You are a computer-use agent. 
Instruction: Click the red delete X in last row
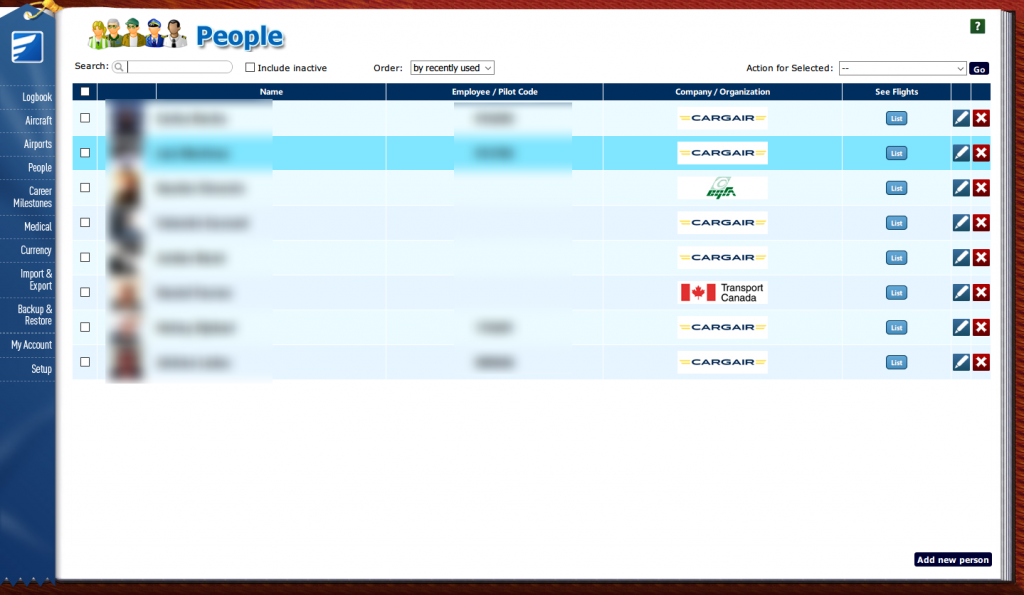pyautogui.click(x=981, y=362)
